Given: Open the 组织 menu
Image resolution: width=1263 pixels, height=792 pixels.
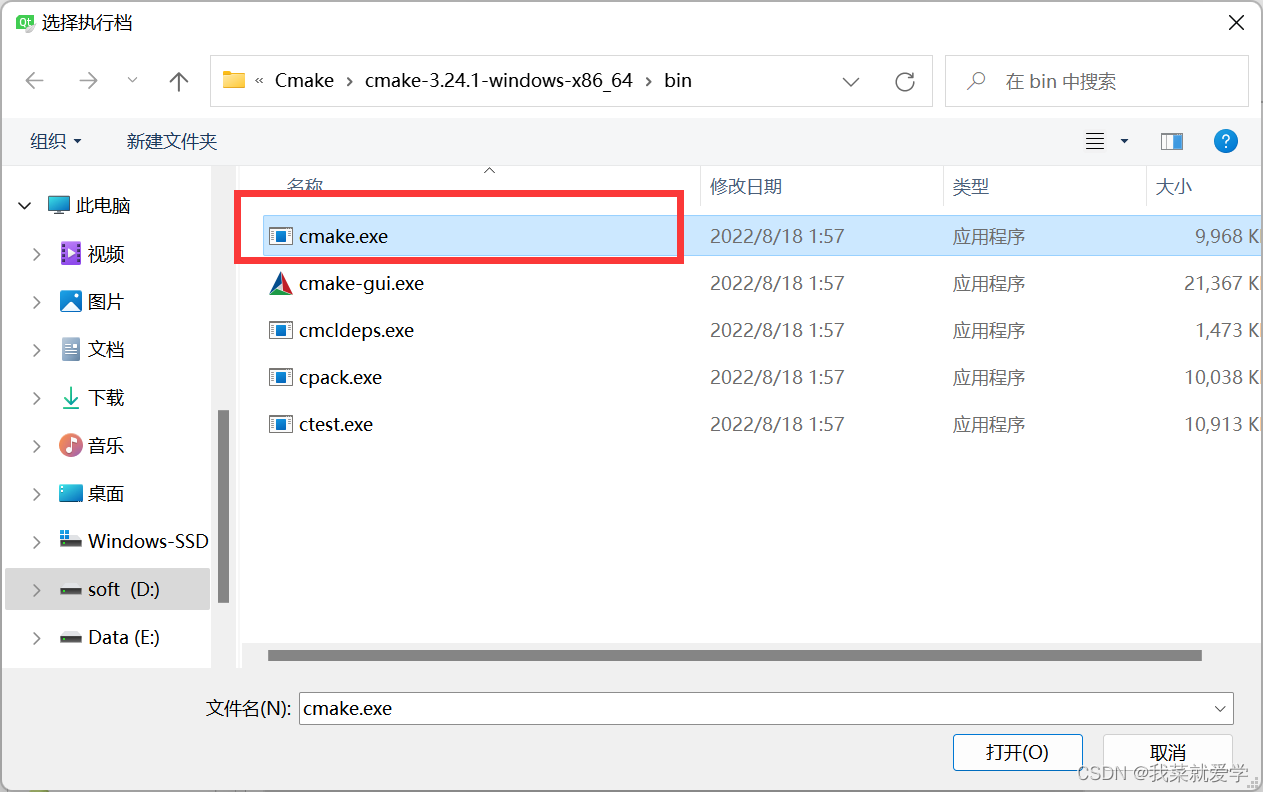Looking at the screenshot, I should click(x=56, y=142).
